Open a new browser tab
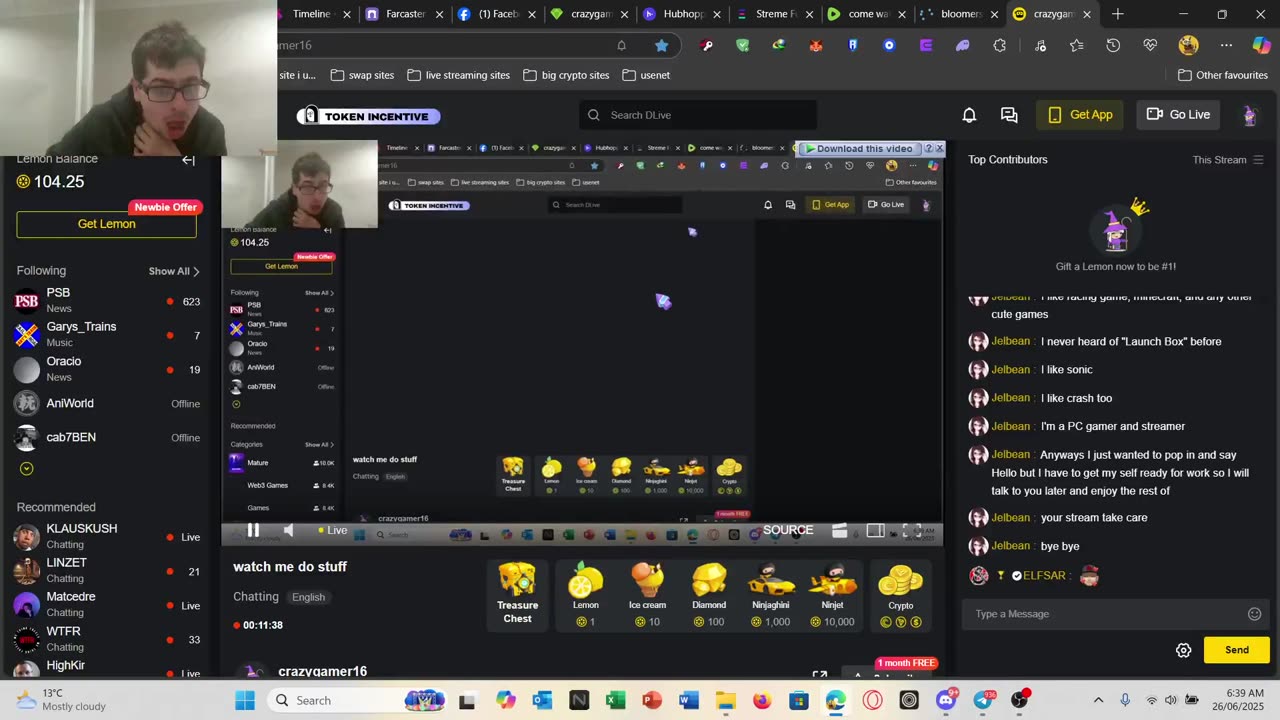This screenshot has height=720, width=1280. 1117,14
